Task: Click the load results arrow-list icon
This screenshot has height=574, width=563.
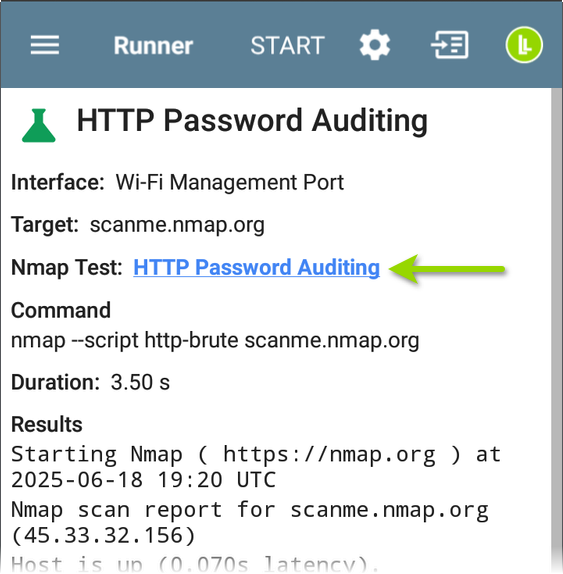Action: [450, 45]
